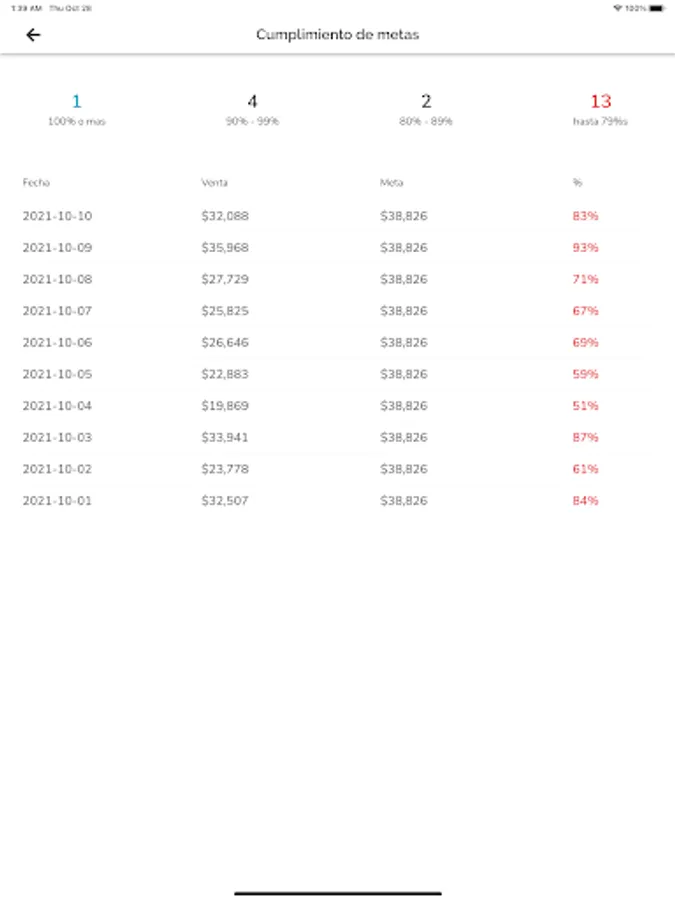Image resolution: width=675 pixels, height=900 pixels.
Task: Tap the Meta column header
Action: (x=391, y=183)
